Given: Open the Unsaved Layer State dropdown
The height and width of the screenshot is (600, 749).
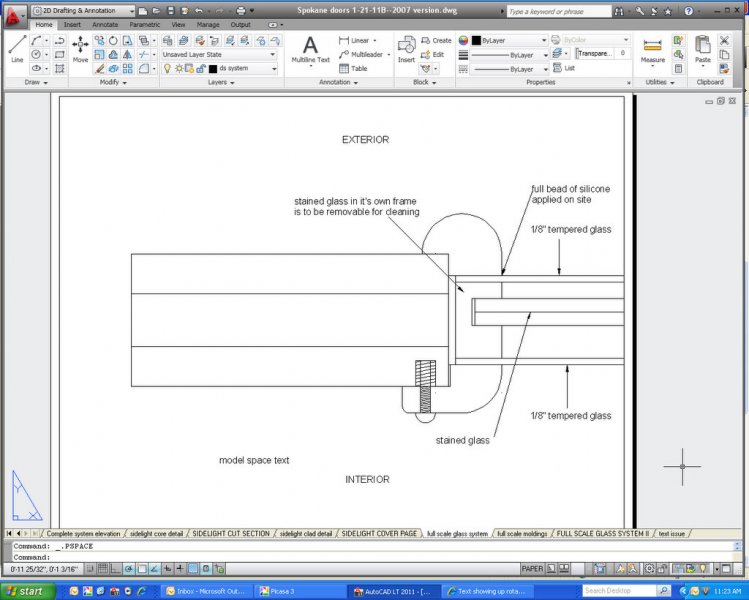Looking at the screenshot, I should [219, 54].
